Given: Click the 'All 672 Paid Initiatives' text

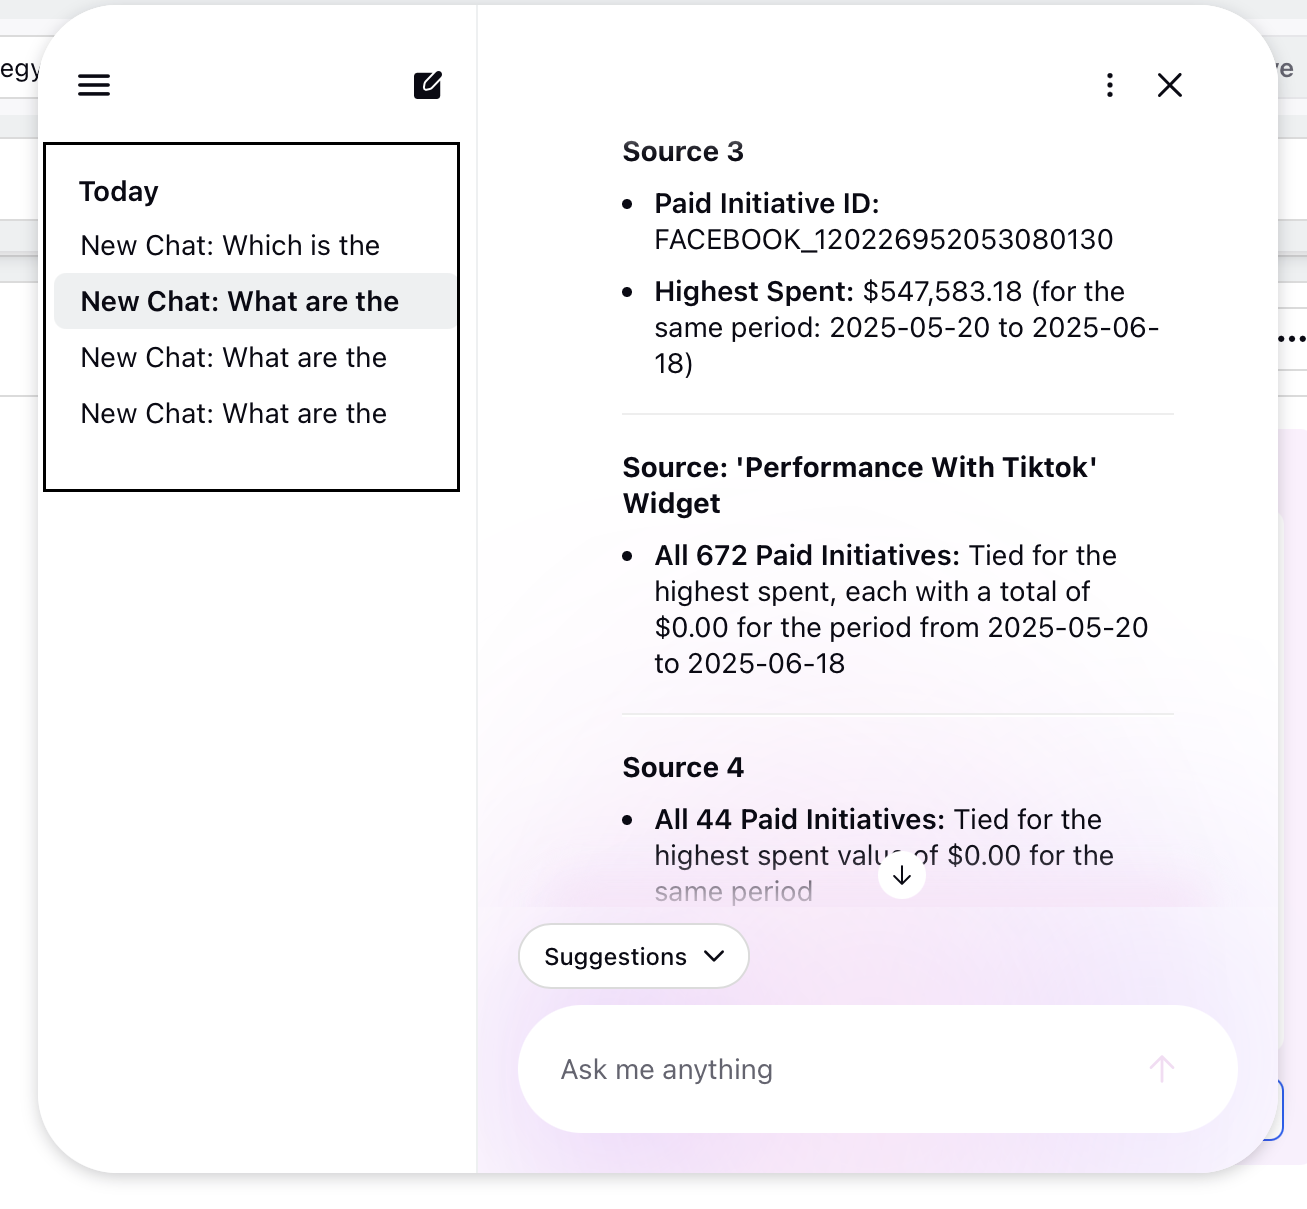Looking at the screenshot, I should 807,555.
